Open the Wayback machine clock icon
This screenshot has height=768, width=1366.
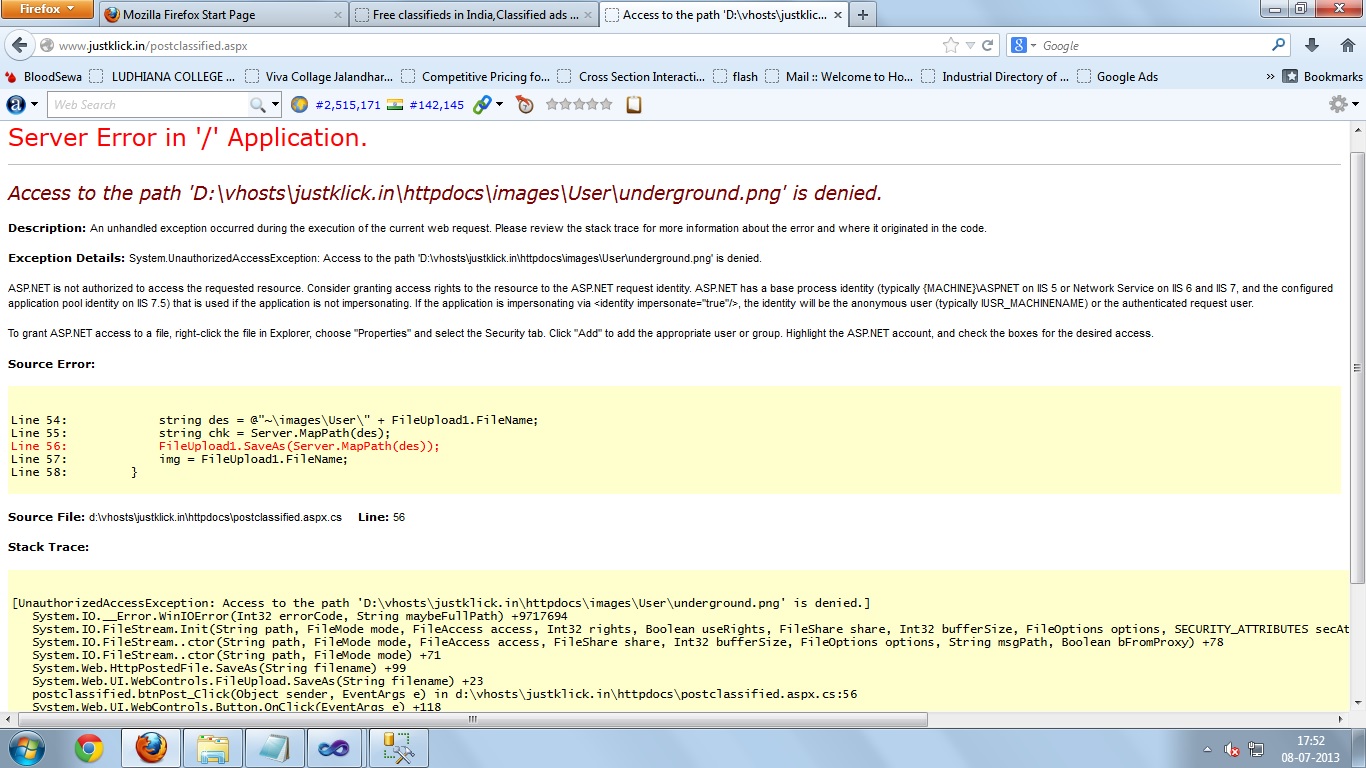(x=525, y=104)
